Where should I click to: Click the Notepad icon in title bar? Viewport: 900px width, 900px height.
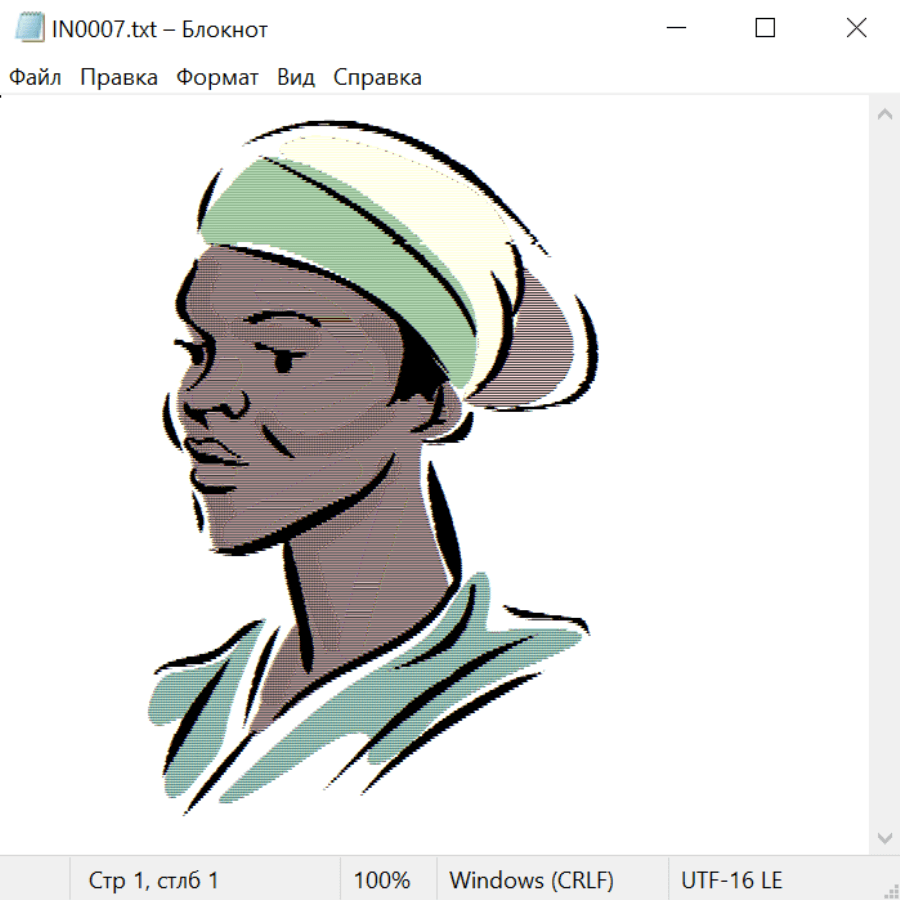coord(30,28)
